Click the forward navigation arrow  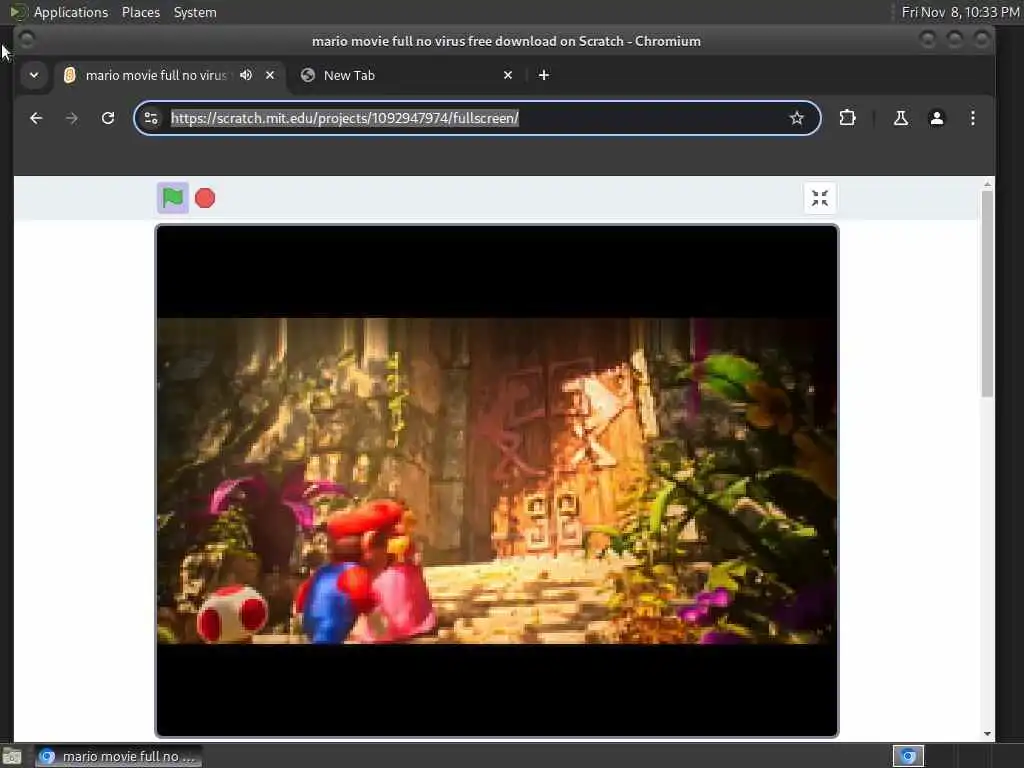pos(72,118)
